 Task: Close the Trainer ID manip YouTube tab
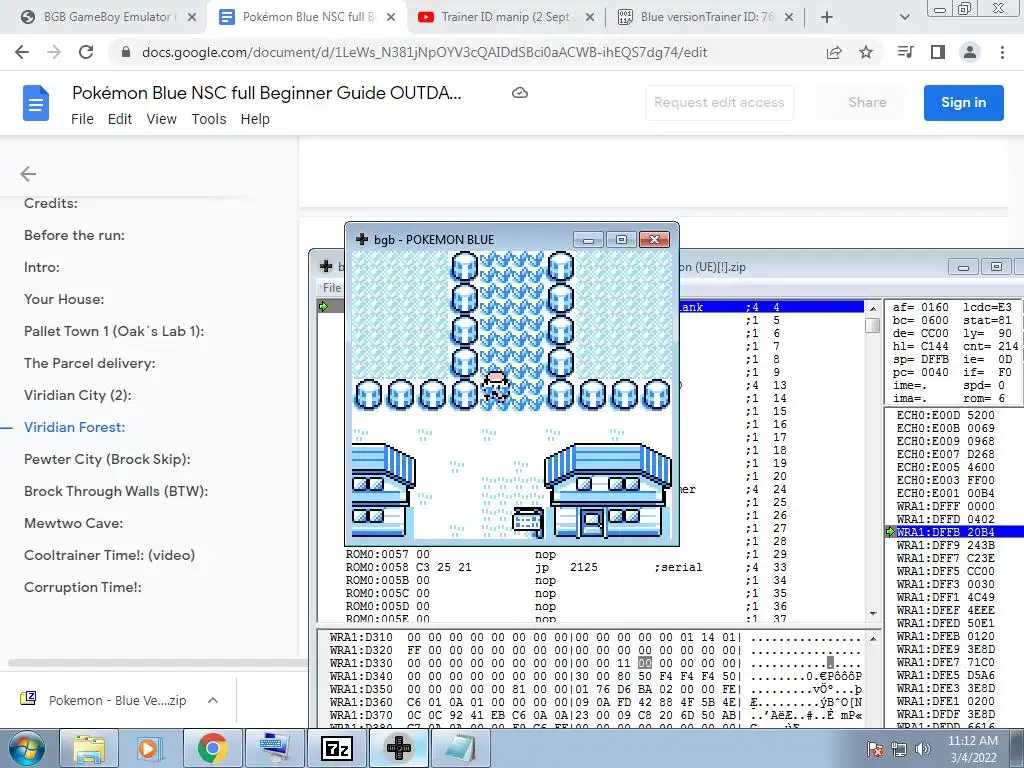[589, 17]
